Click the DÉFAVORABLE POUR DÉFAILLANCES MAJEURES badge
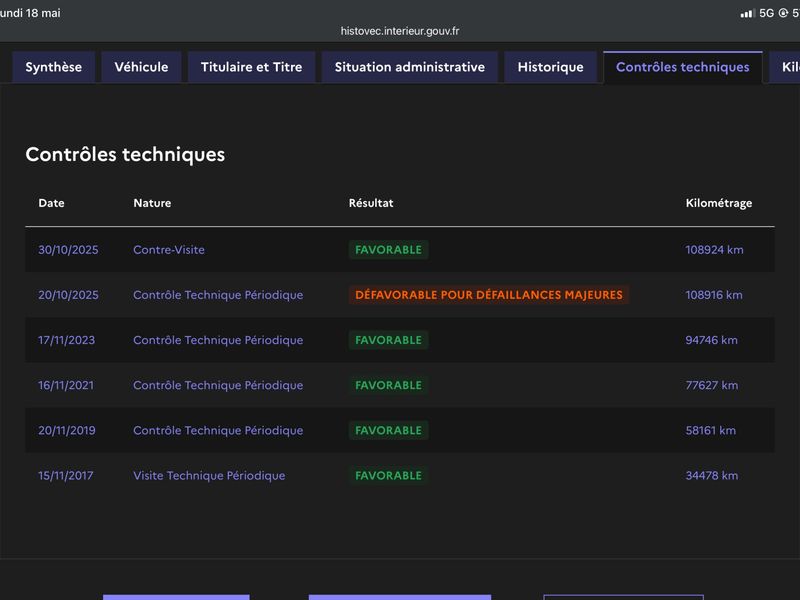 tap(489, 295)
